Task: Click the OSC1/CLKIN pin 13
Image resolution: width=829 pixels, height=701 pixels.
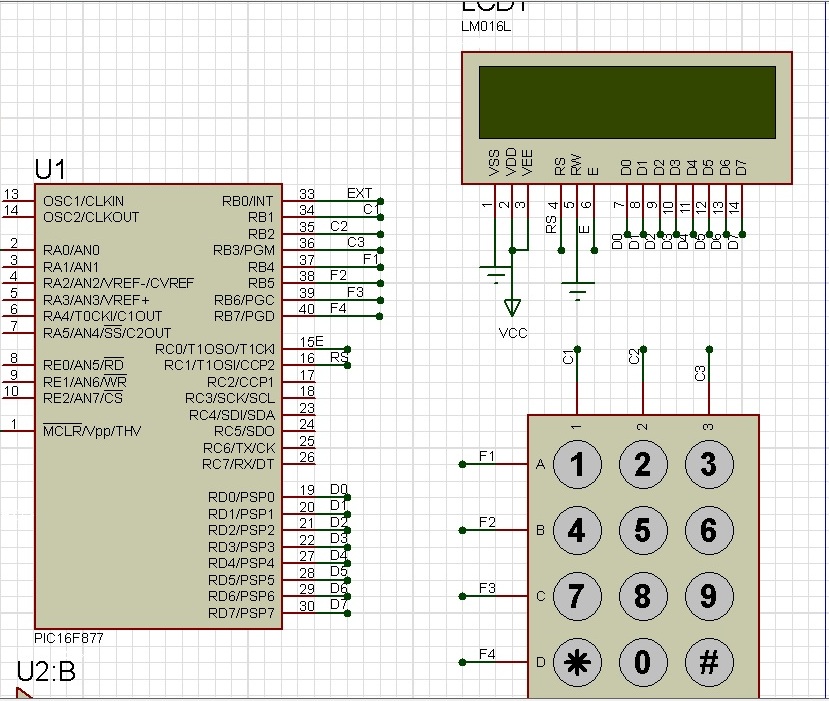Action: point(16,200)
